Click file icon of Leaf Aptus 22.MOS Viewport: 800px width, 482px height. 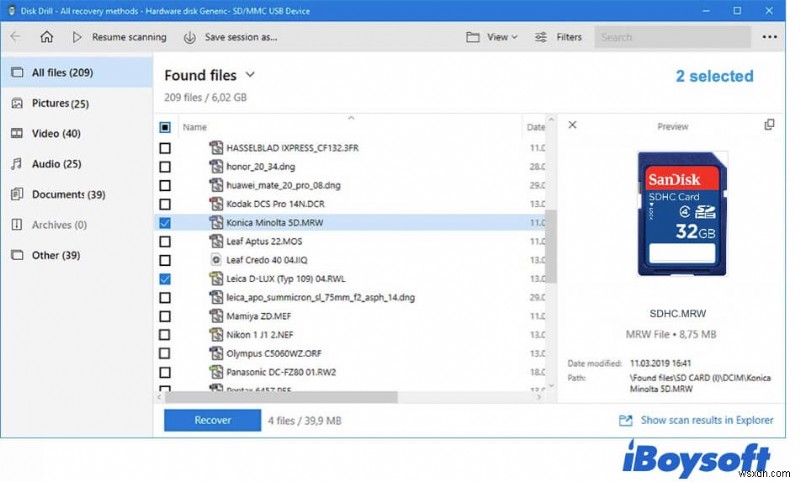pyautogui.click(x=216, y=241)
